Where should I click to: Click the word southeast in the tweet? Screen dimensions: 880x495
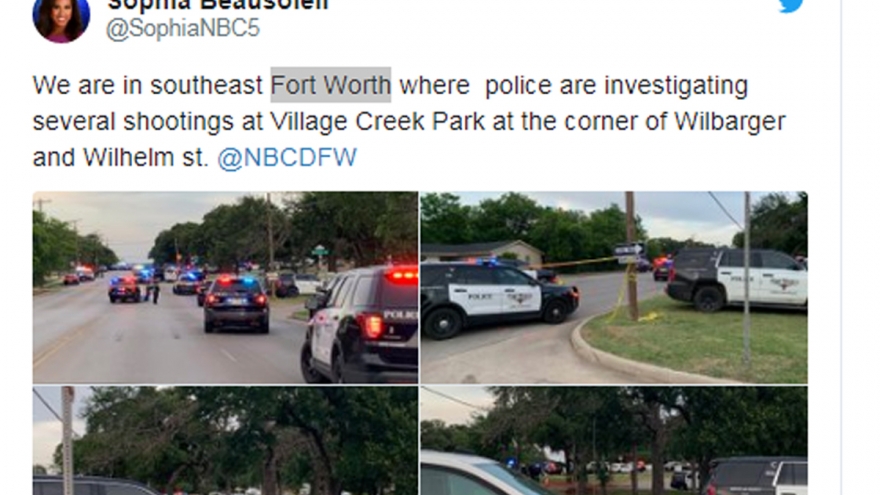click(x=206, y=86)
